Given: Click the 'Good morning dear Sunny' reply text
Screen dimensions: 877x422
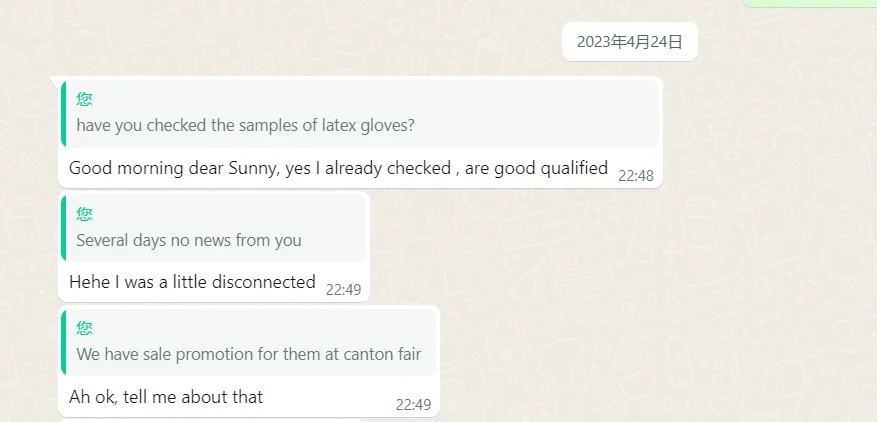Looking at the screenshot, I should click(338, 168).
